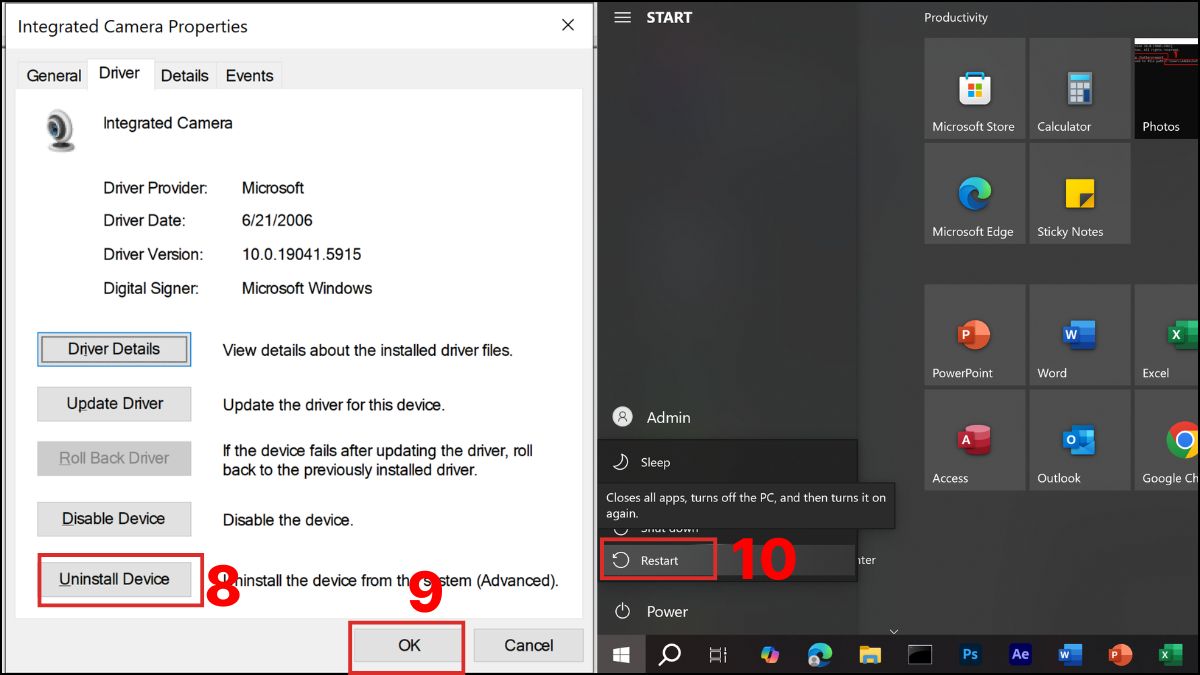Switch to the Events tab
Image resolution: width=1200 pixels, height=675 pixels.
click(x=248, y=75)
